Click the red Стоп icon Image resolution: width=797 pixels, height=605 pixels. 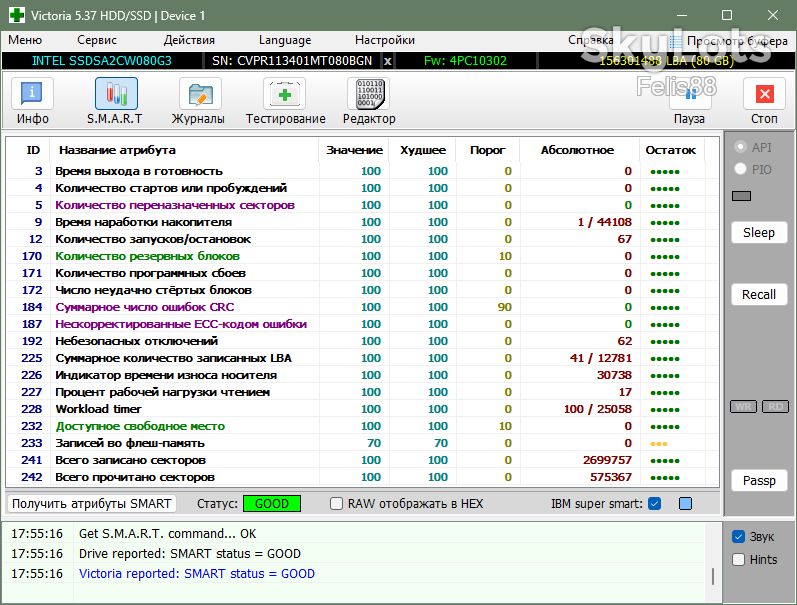pos(764,94)
